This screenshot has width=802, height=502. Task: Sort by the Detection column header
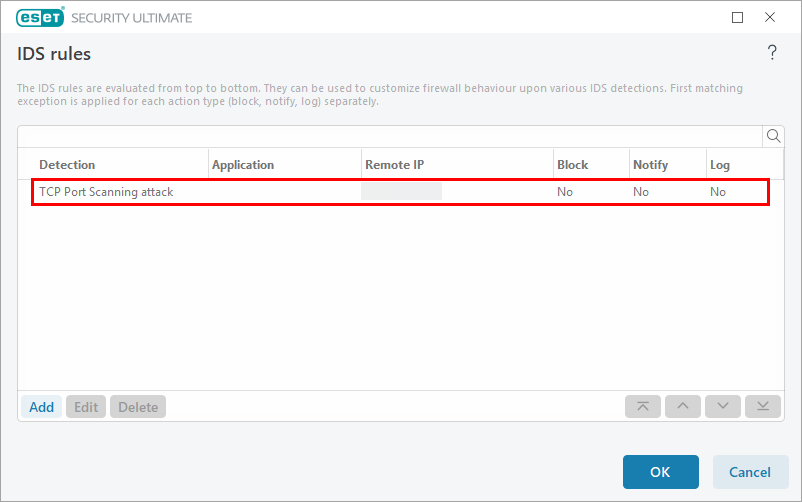coord(67,164)
